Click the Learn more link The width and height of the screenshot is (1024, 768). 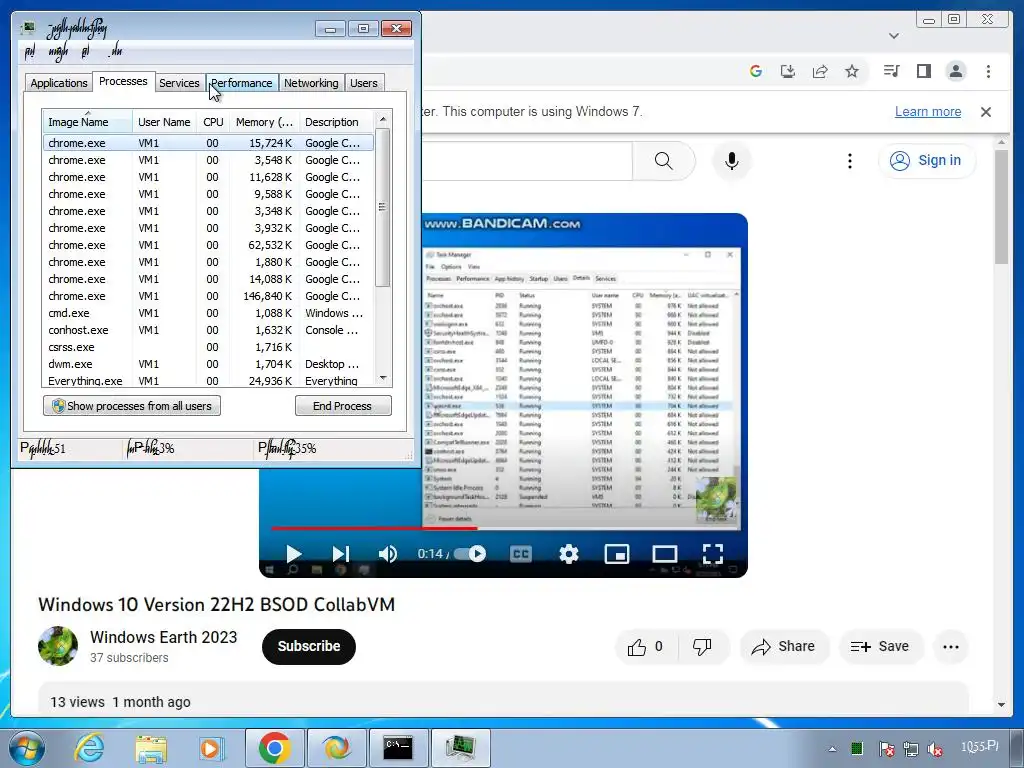pyautogui.click(x=927, y=112)
